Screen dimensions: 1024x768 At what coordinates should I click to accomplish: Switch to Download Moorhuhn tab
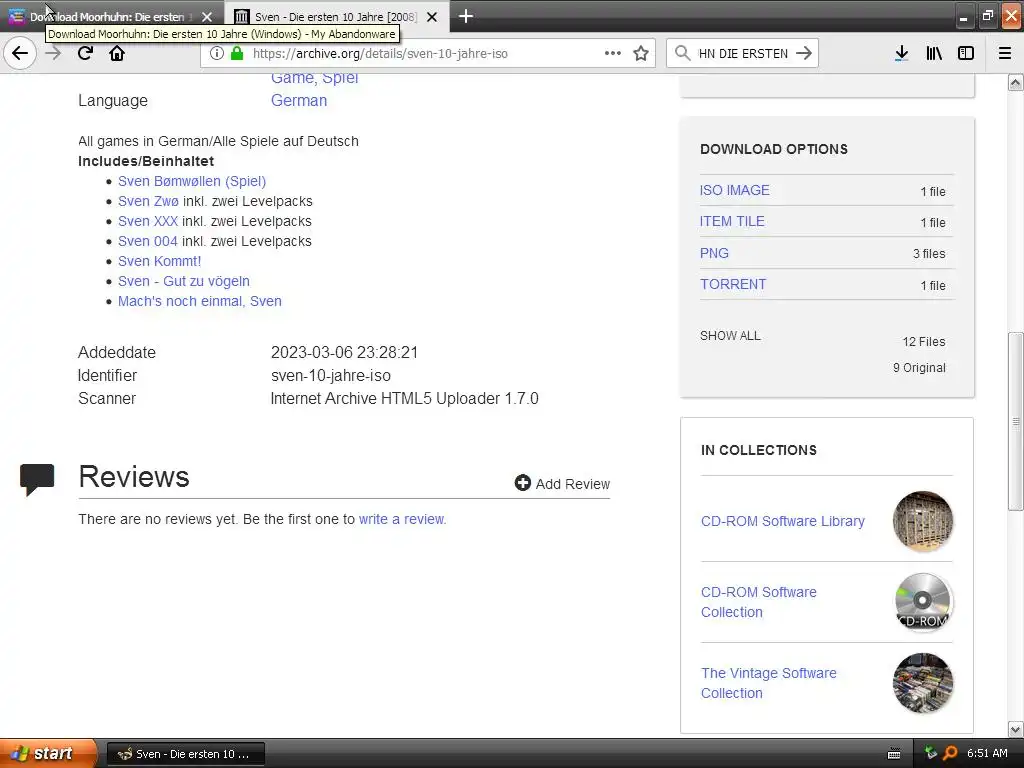(112, 16)
